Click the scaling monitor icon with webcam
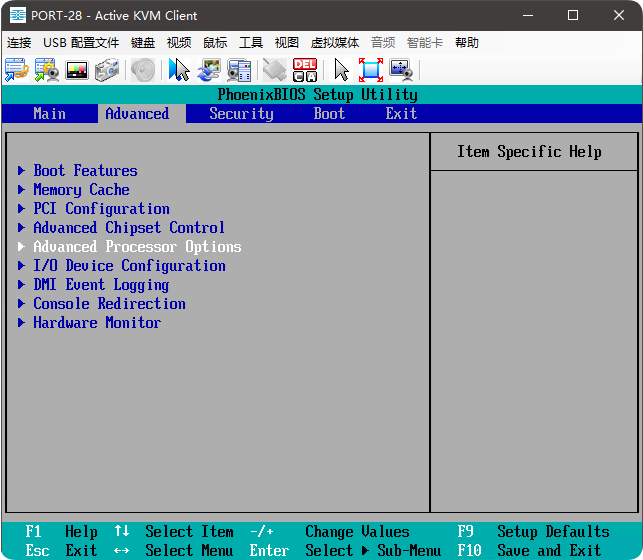Screen dimensions: 643x560 click(401, 70)
